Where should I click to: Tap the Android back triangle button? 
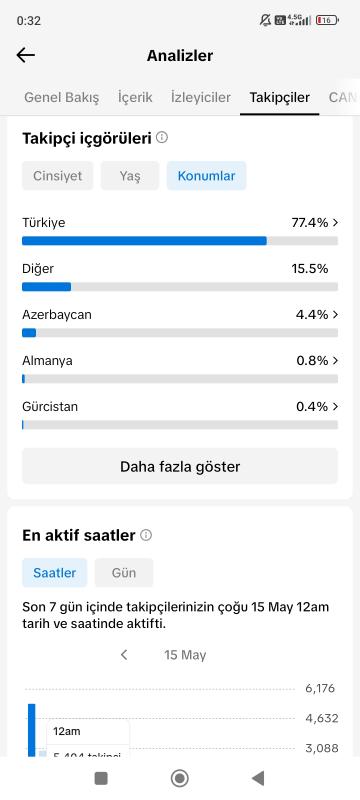(258, 778)
